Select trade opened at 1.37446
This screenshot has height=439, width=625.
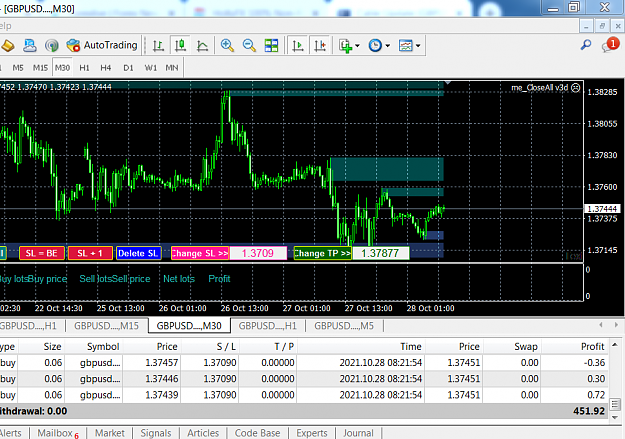[x=304, y=378]
